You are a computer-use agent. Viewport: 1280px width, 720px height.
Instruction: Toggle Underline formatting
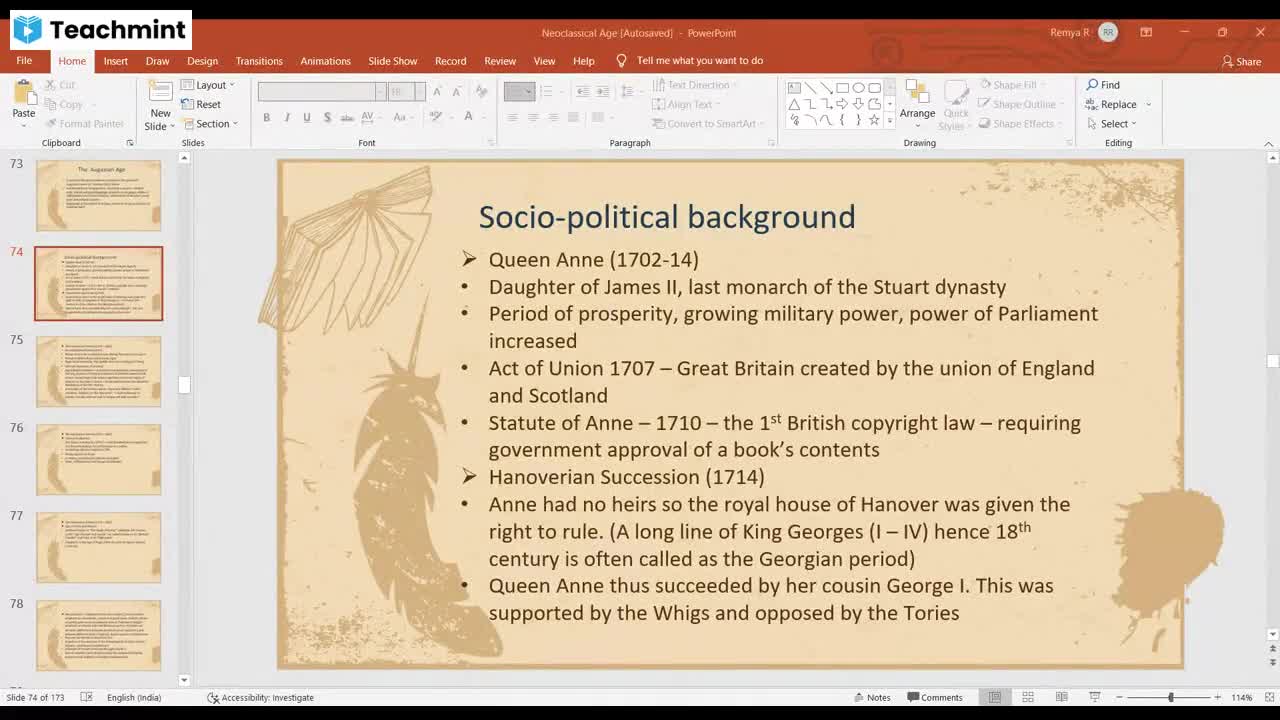pos(307,117)
